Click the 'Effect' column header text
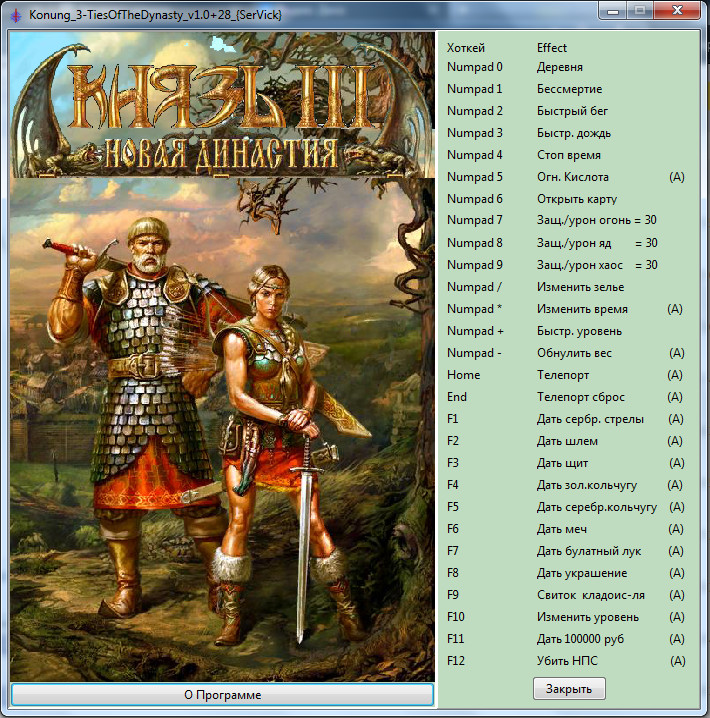The height and width of the screenshot is (718, 710). [x=552, y=48]
